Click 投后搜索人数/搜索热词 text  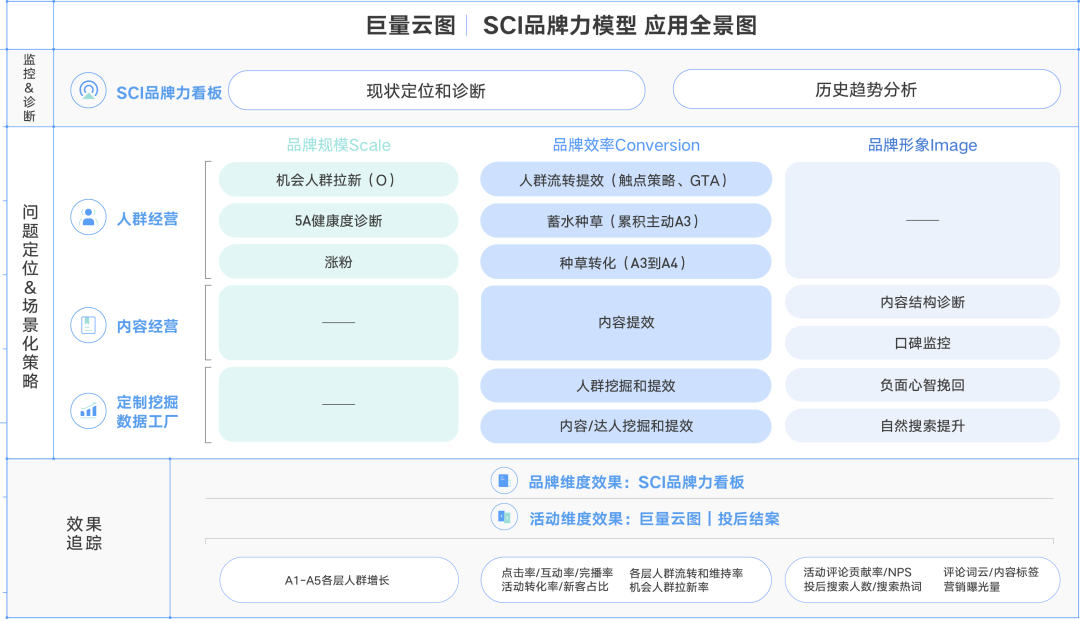pyautogui.click(x=862, y=587)
